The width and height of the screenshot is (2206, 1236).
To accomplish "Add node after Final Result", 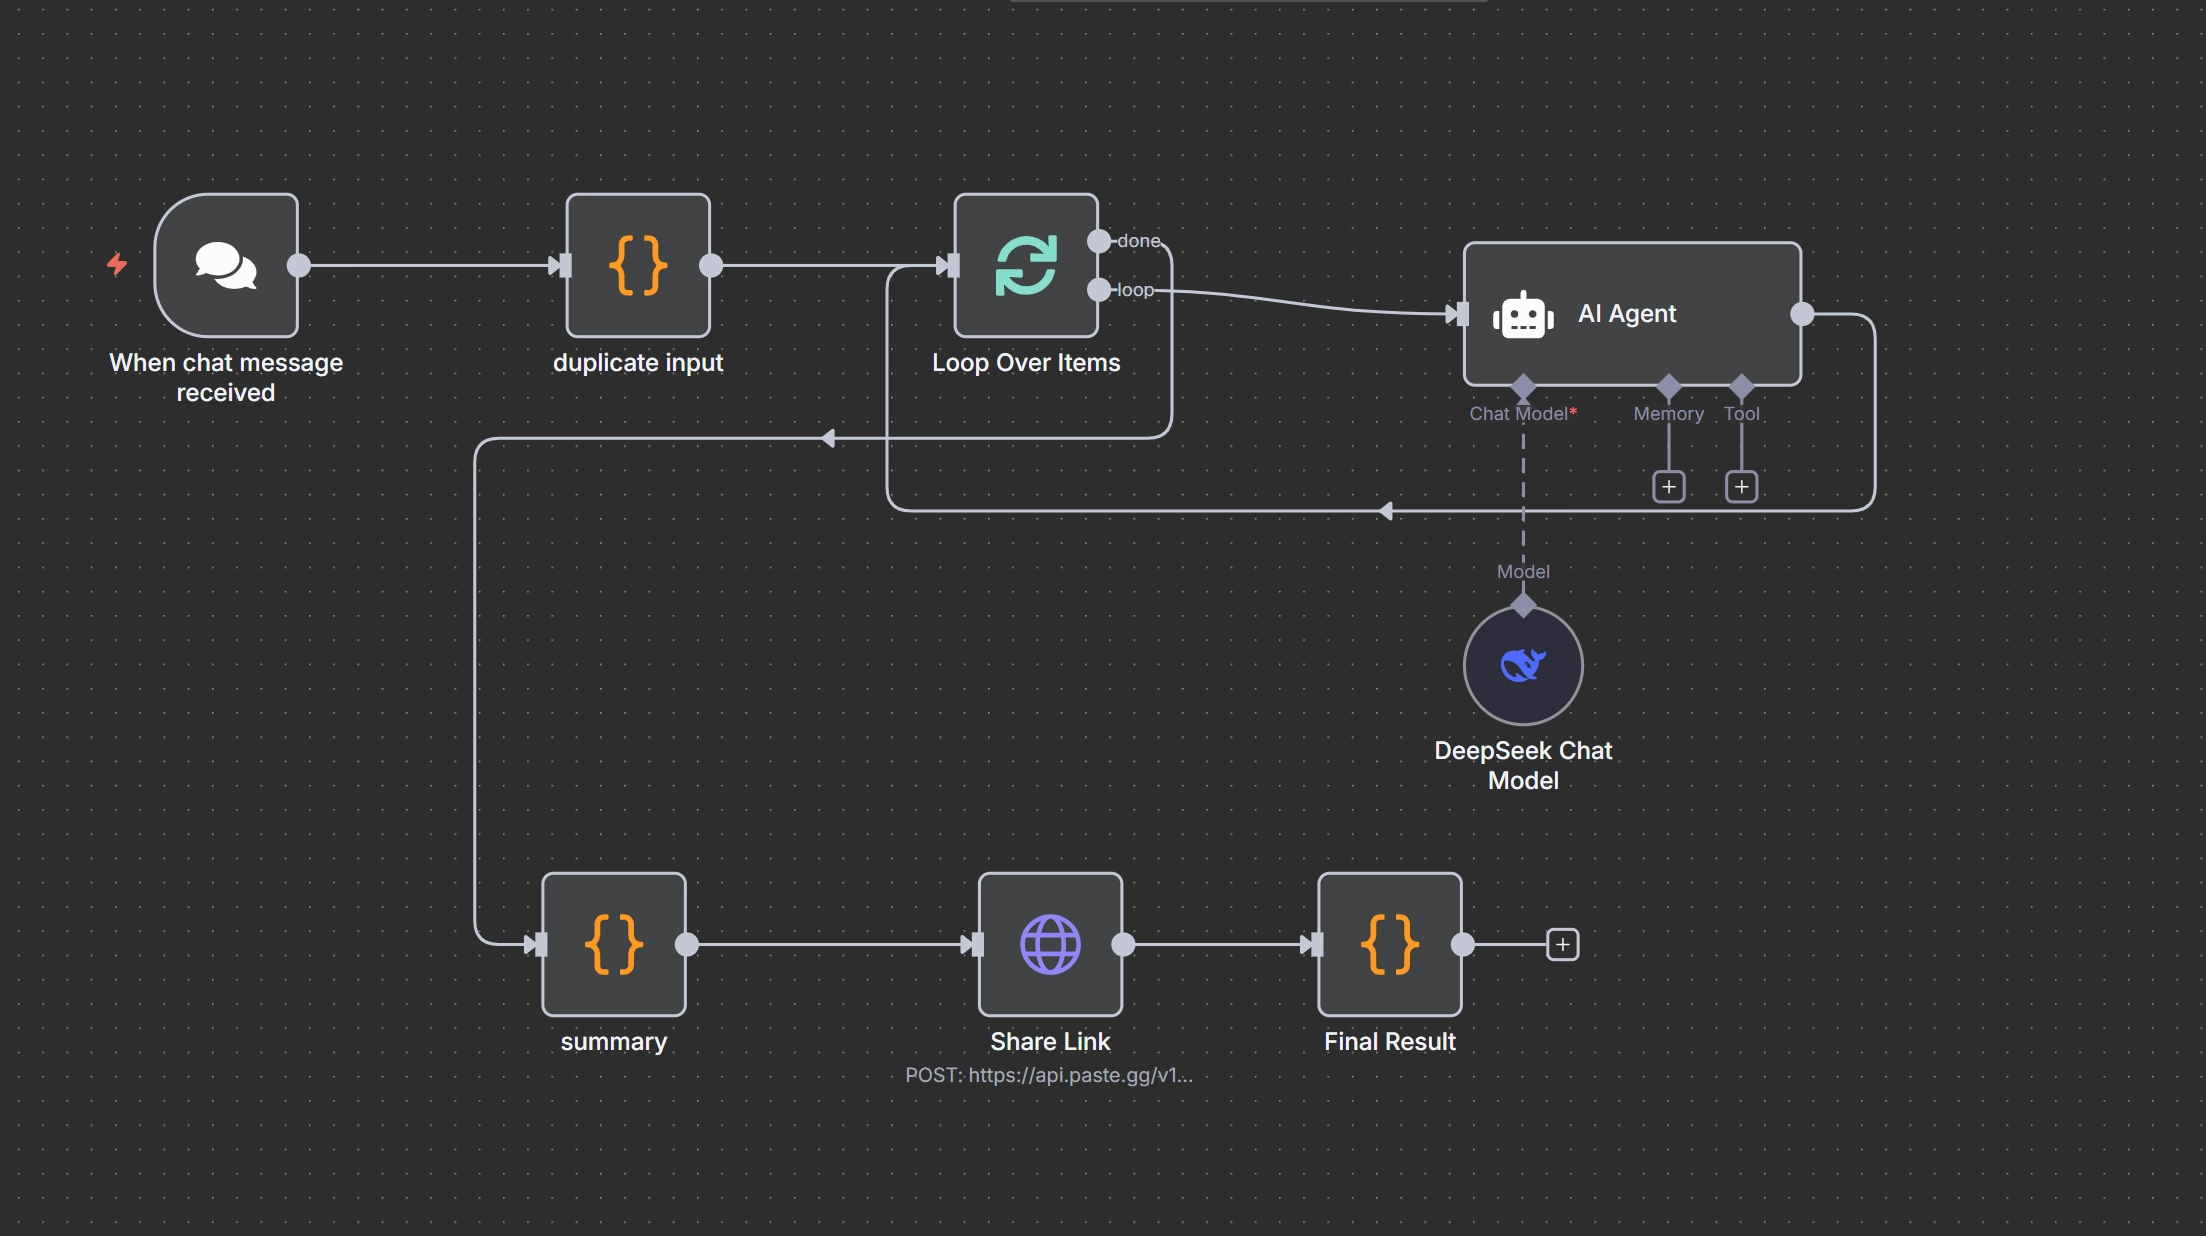I will 1562,944.
